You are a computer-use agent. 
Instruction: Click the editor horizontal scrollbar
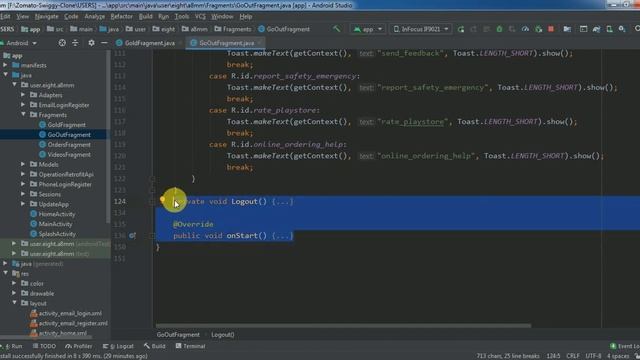(x=343, y=326)
